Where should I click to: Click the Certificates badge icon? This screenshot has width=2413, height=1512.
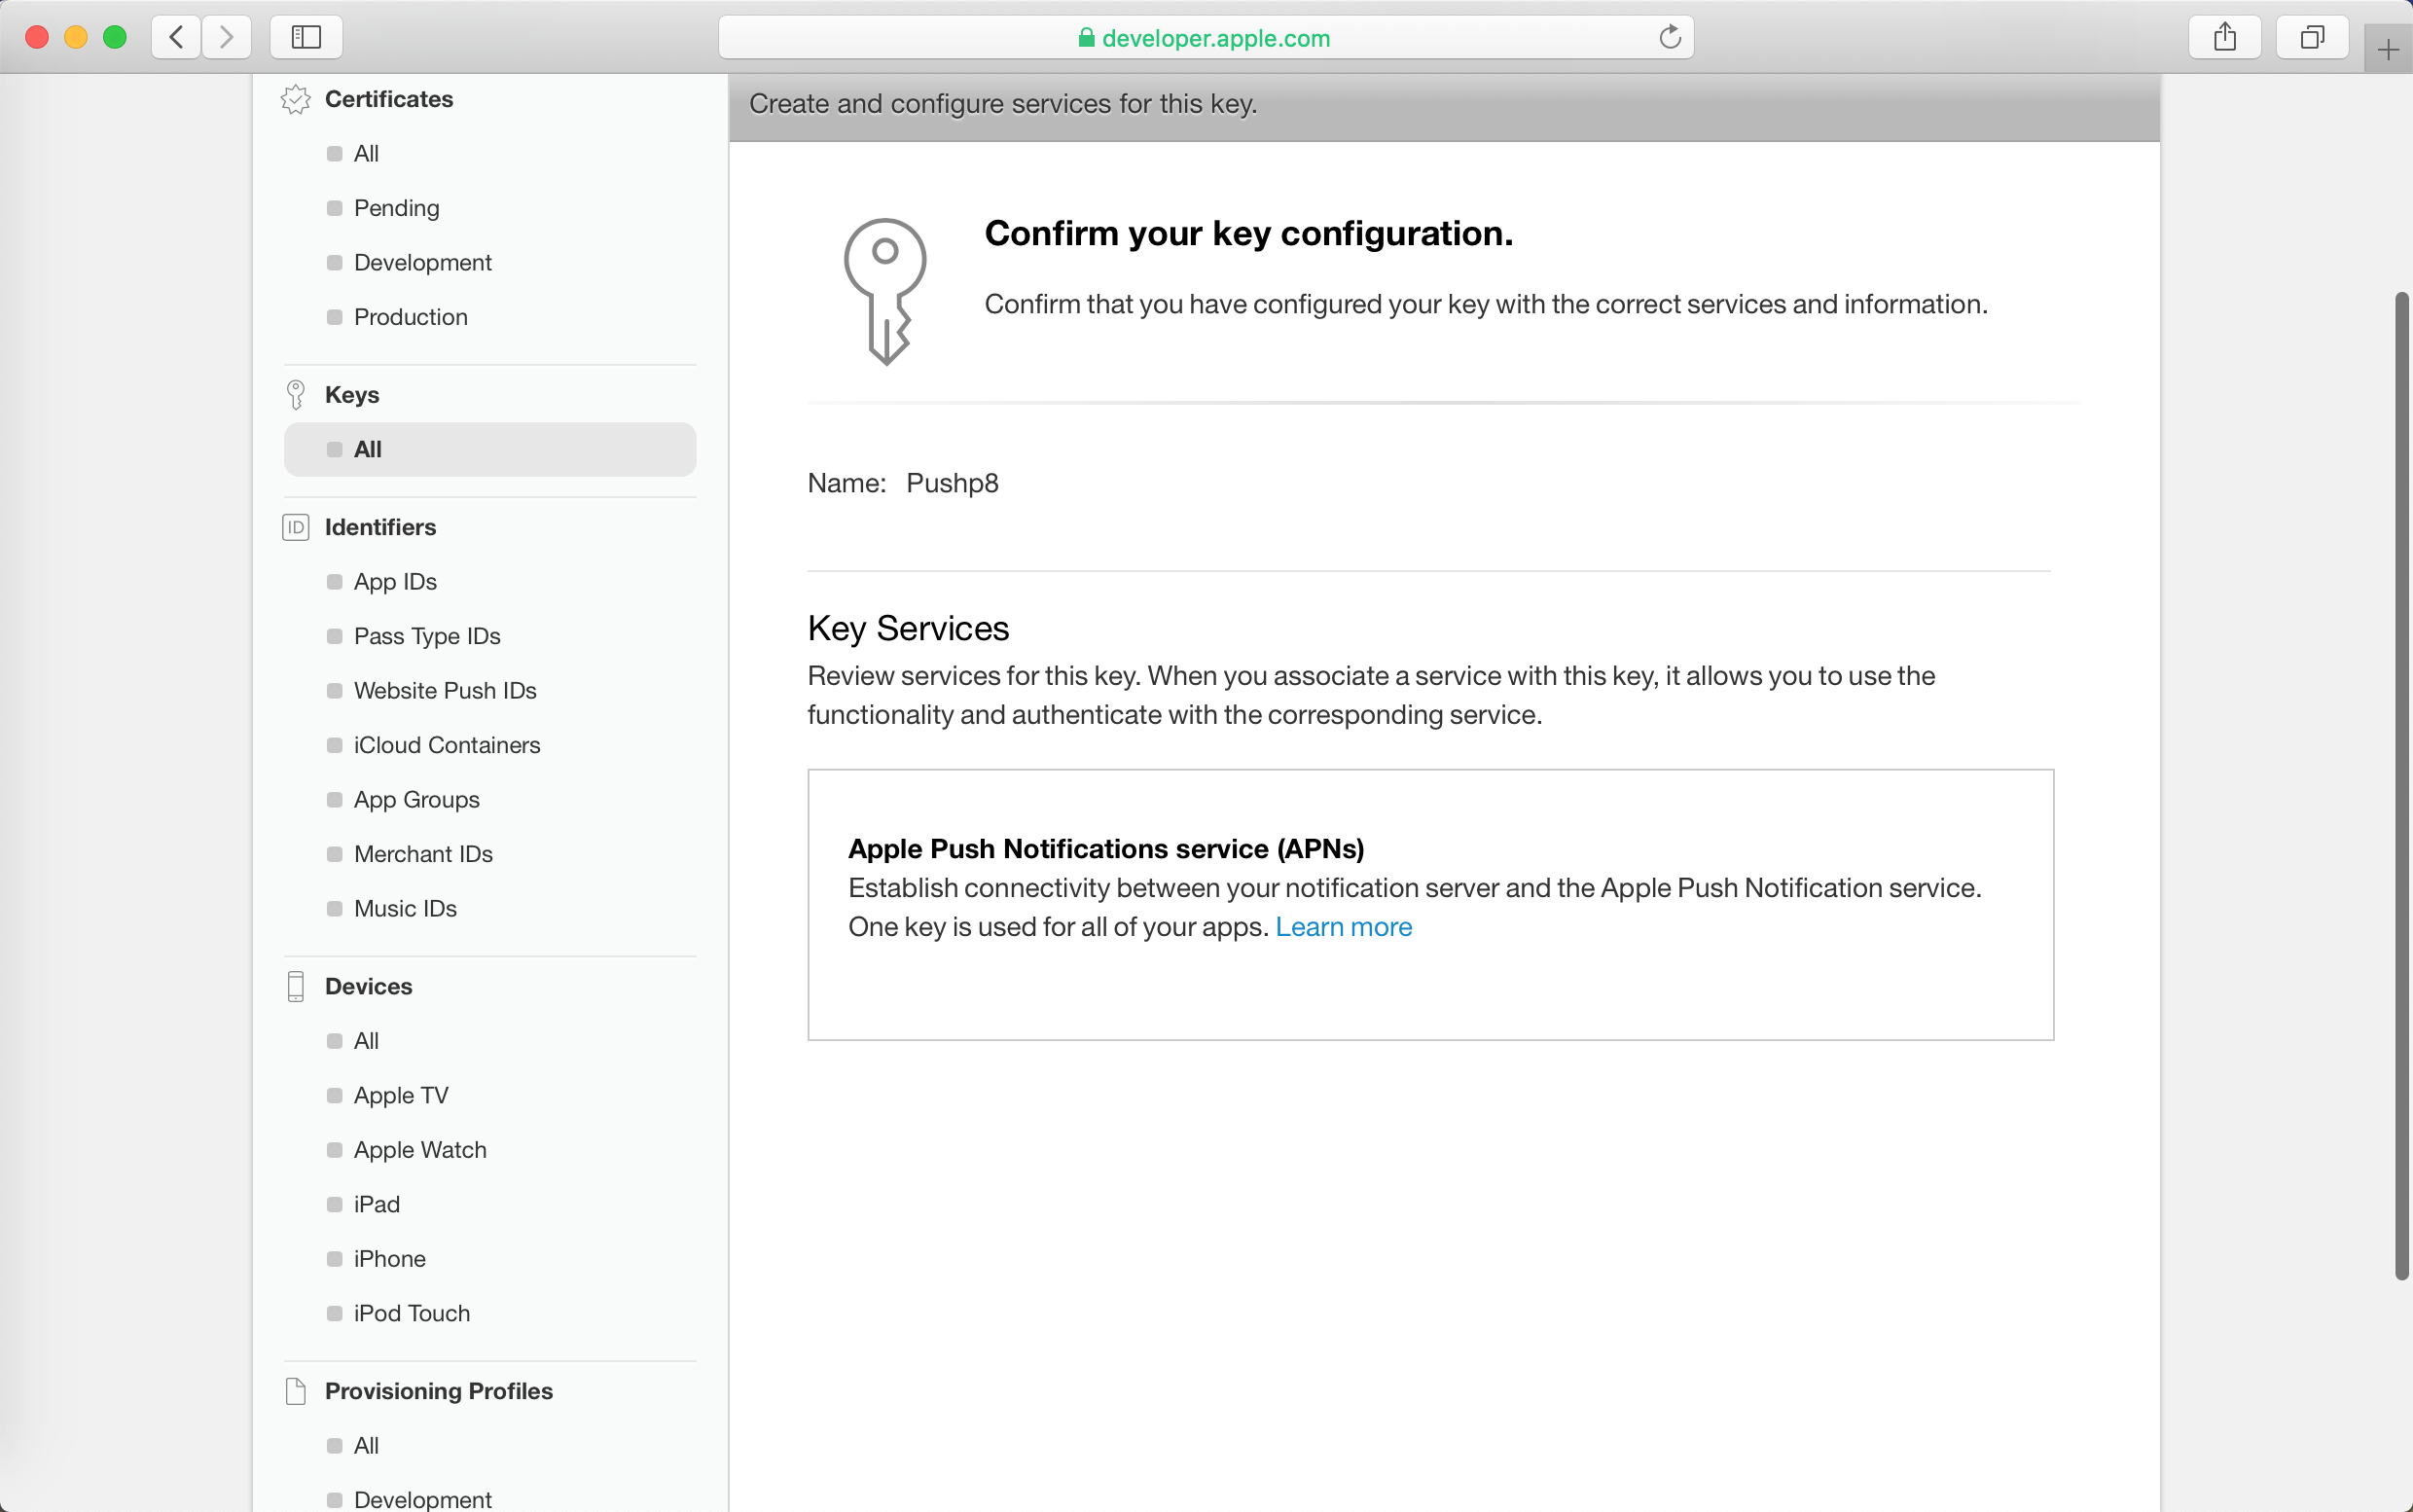tap(296, 99)
